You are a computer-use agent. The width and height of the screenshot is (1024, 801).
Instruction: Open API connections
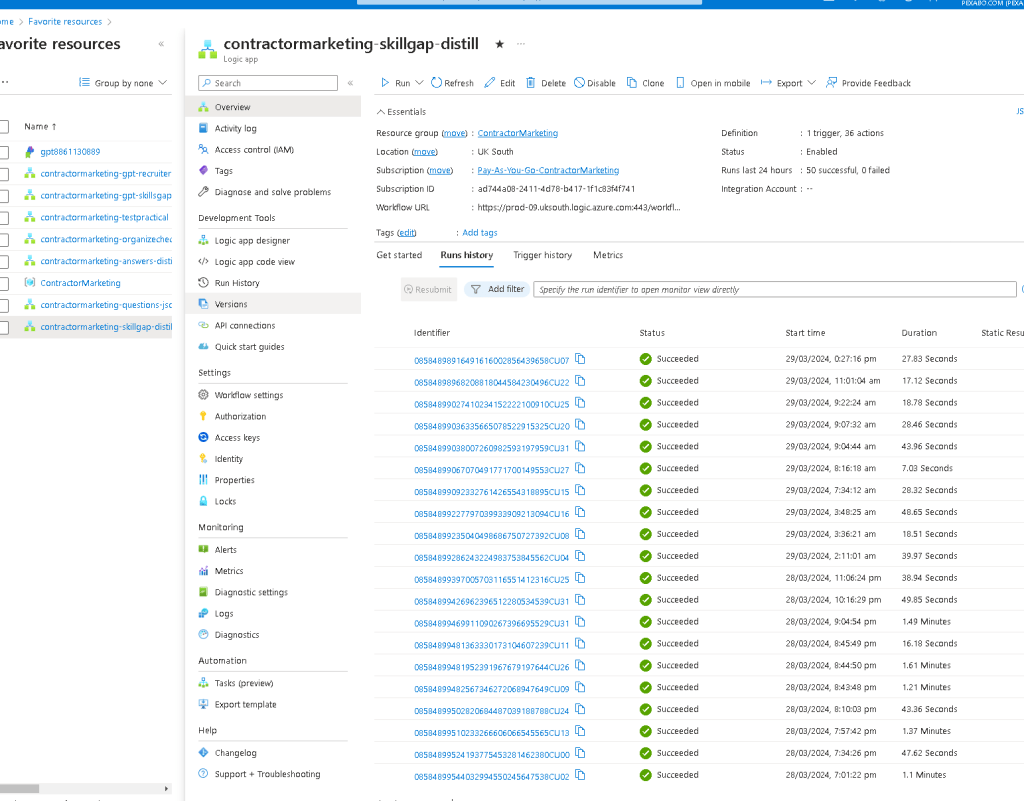click(x=245, y=325)
